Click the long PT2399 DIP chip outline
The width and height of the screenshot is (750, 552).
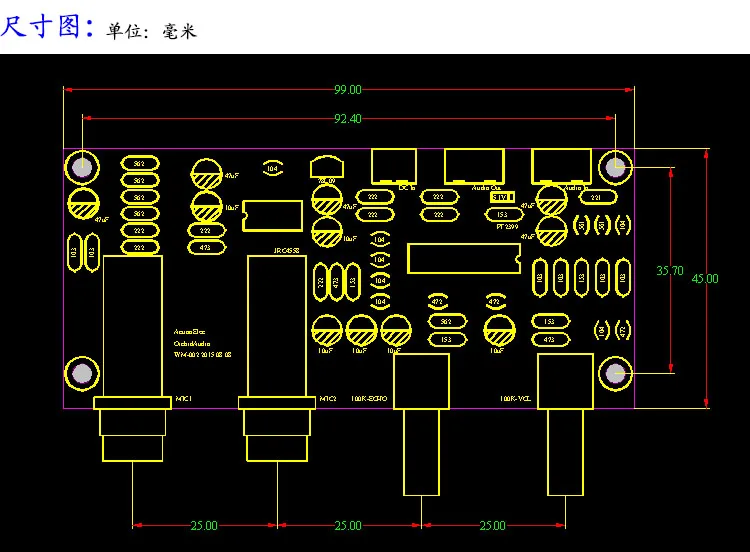pos(463,258)
